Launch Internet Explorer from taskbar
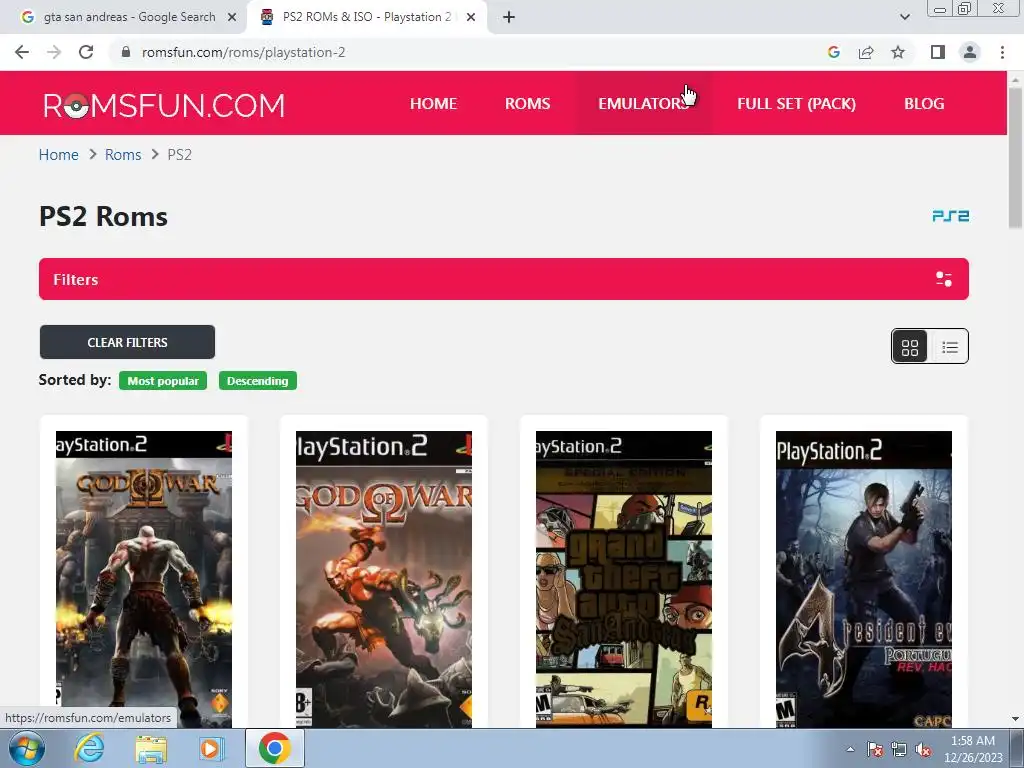 89,748
